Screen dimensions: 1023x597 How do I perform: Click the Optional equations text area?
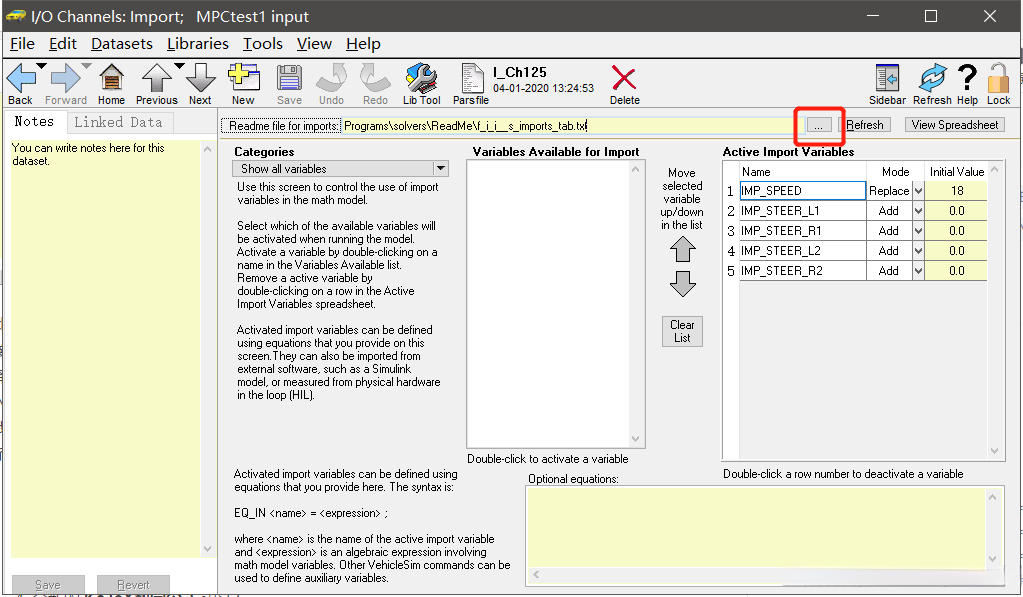(x=756, y=528)
